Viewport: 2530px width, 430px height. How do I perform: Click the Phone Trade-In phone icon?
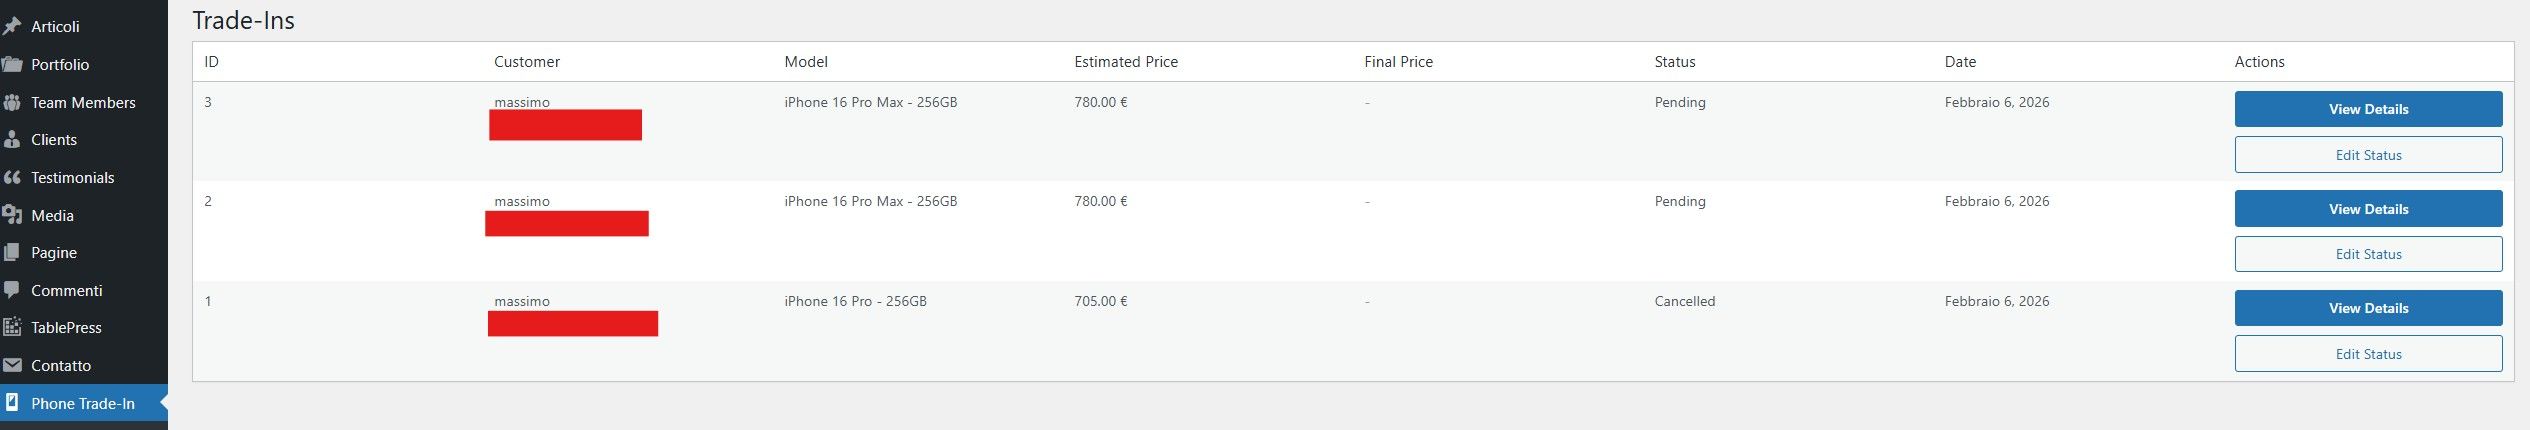[x=12, y=403]
